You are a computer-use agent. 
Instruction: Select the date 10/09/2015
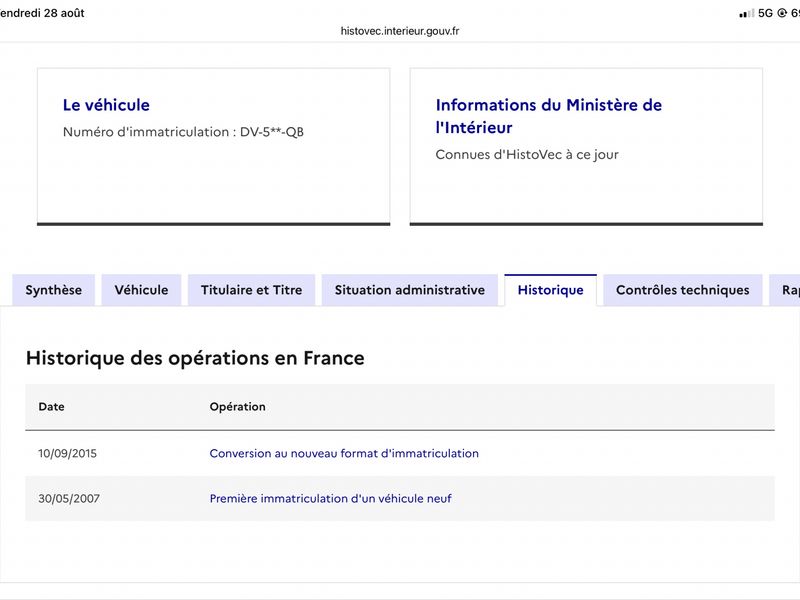coord(67,453)
